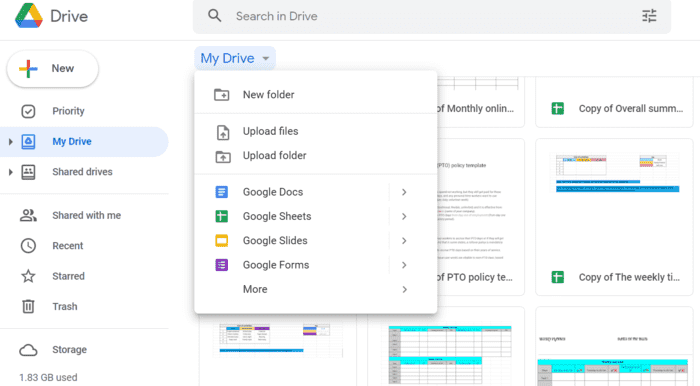Click the yellow Google Slides icon

point(221,241)
